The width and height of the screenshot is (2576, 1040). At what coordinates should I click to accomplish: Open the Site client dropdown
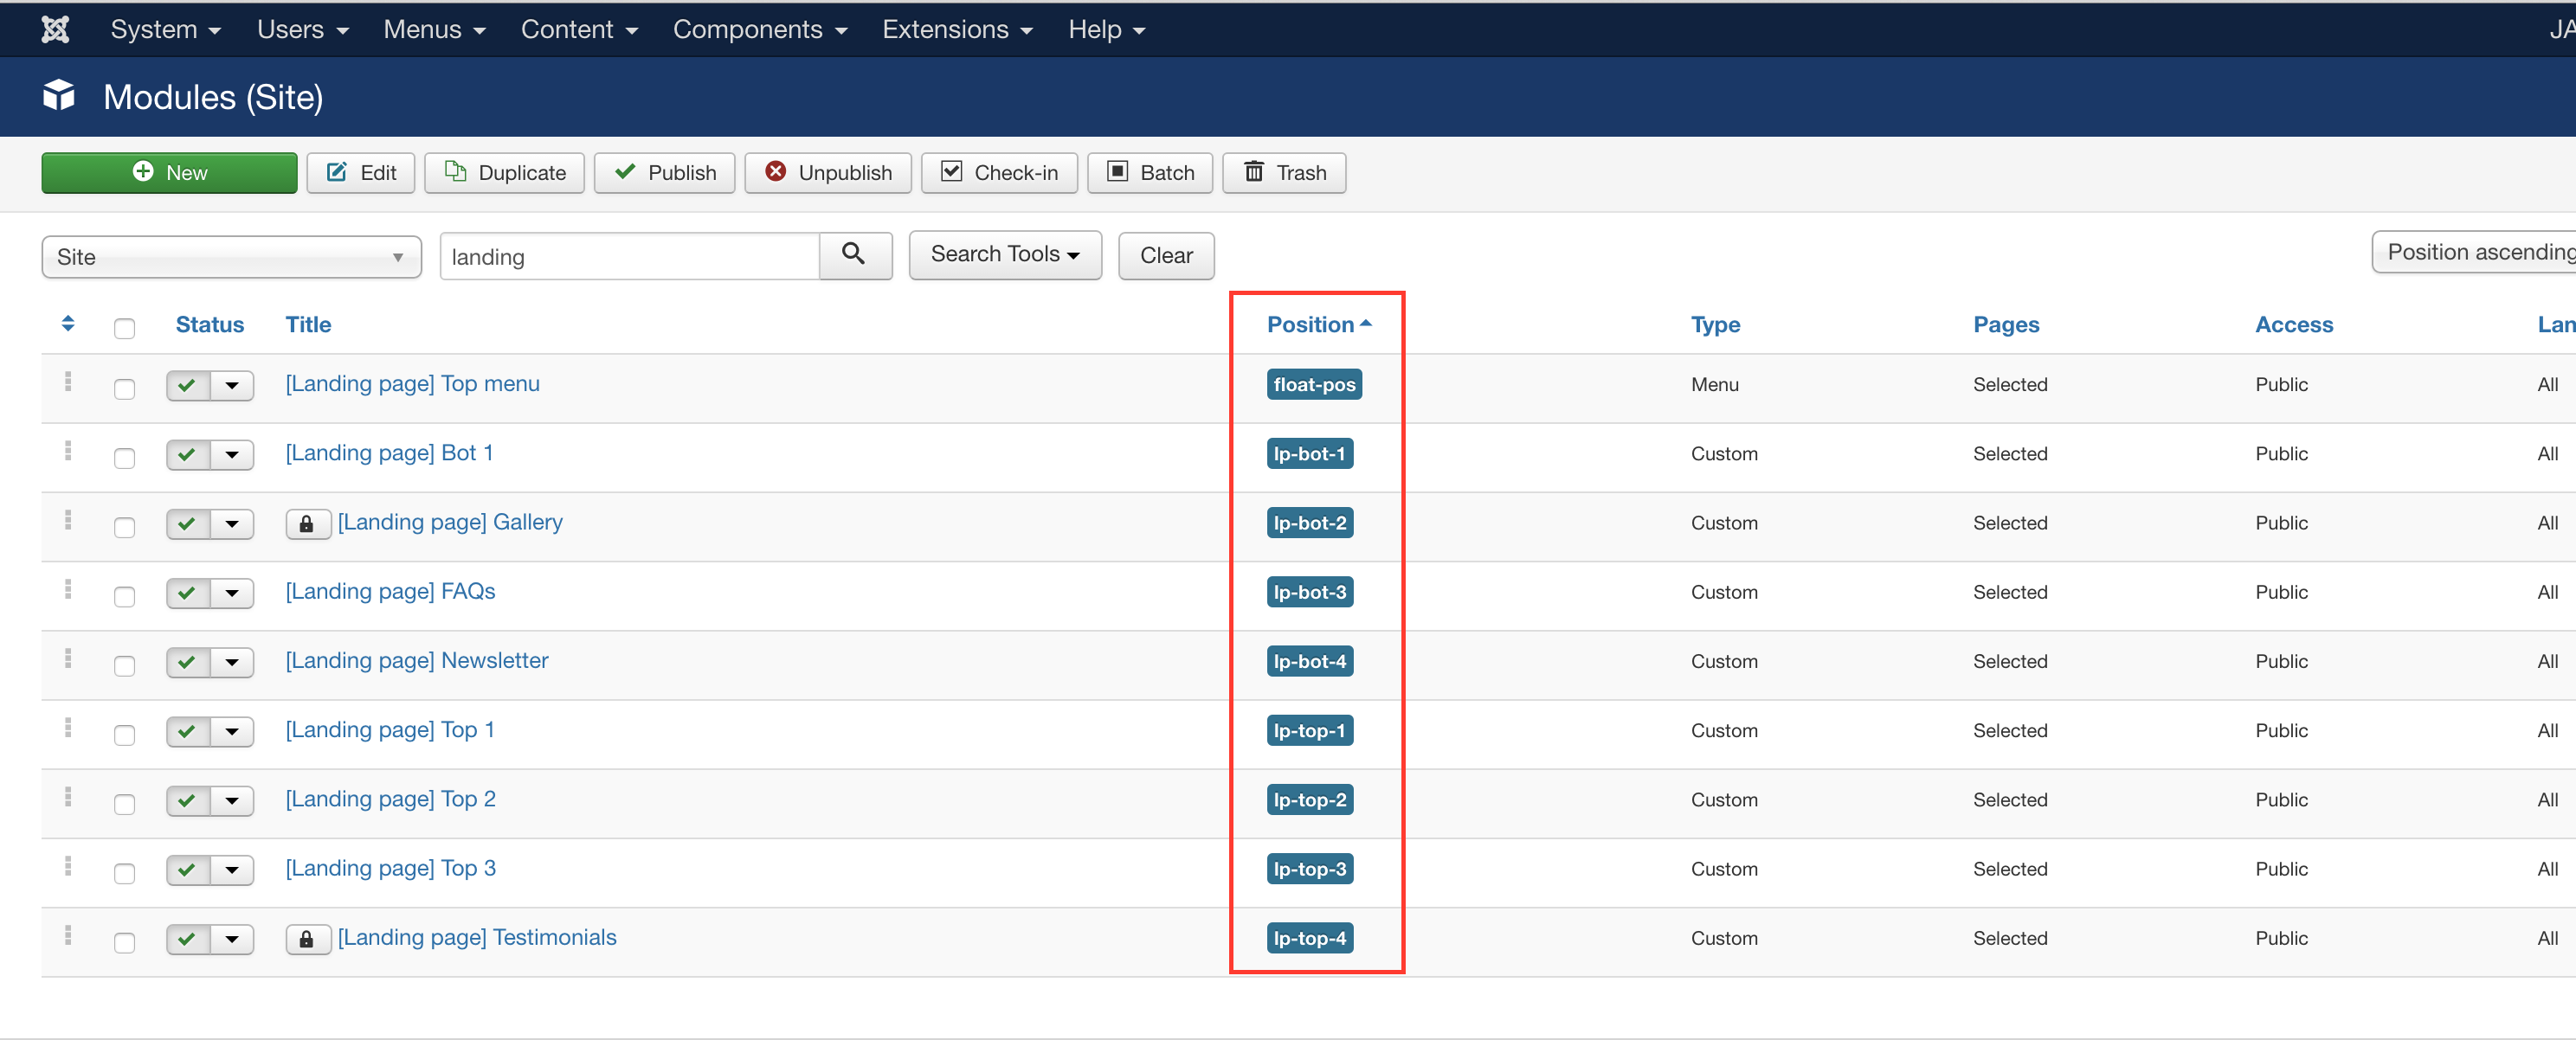231,257
